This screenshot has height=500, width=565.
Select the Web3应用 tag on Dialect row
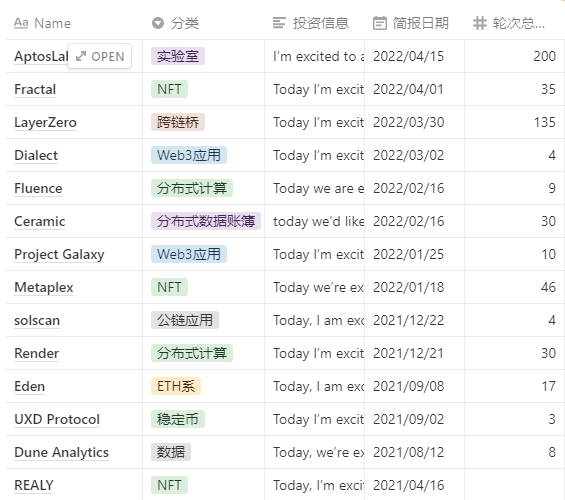coord(189,155)
